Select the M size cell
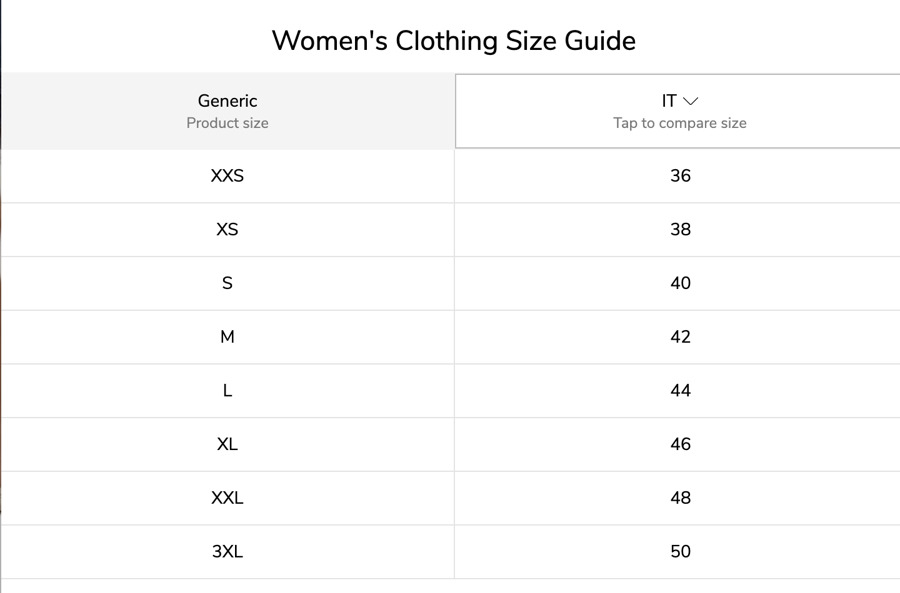The height and width of the screenshot is (593, 900). 227,337
